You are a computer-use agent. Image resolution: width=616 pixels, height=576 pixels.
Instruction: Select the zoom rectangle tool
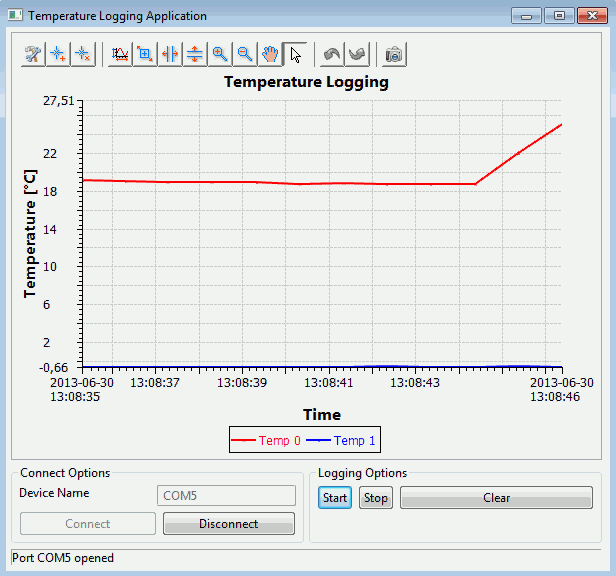tap(146, 55)
